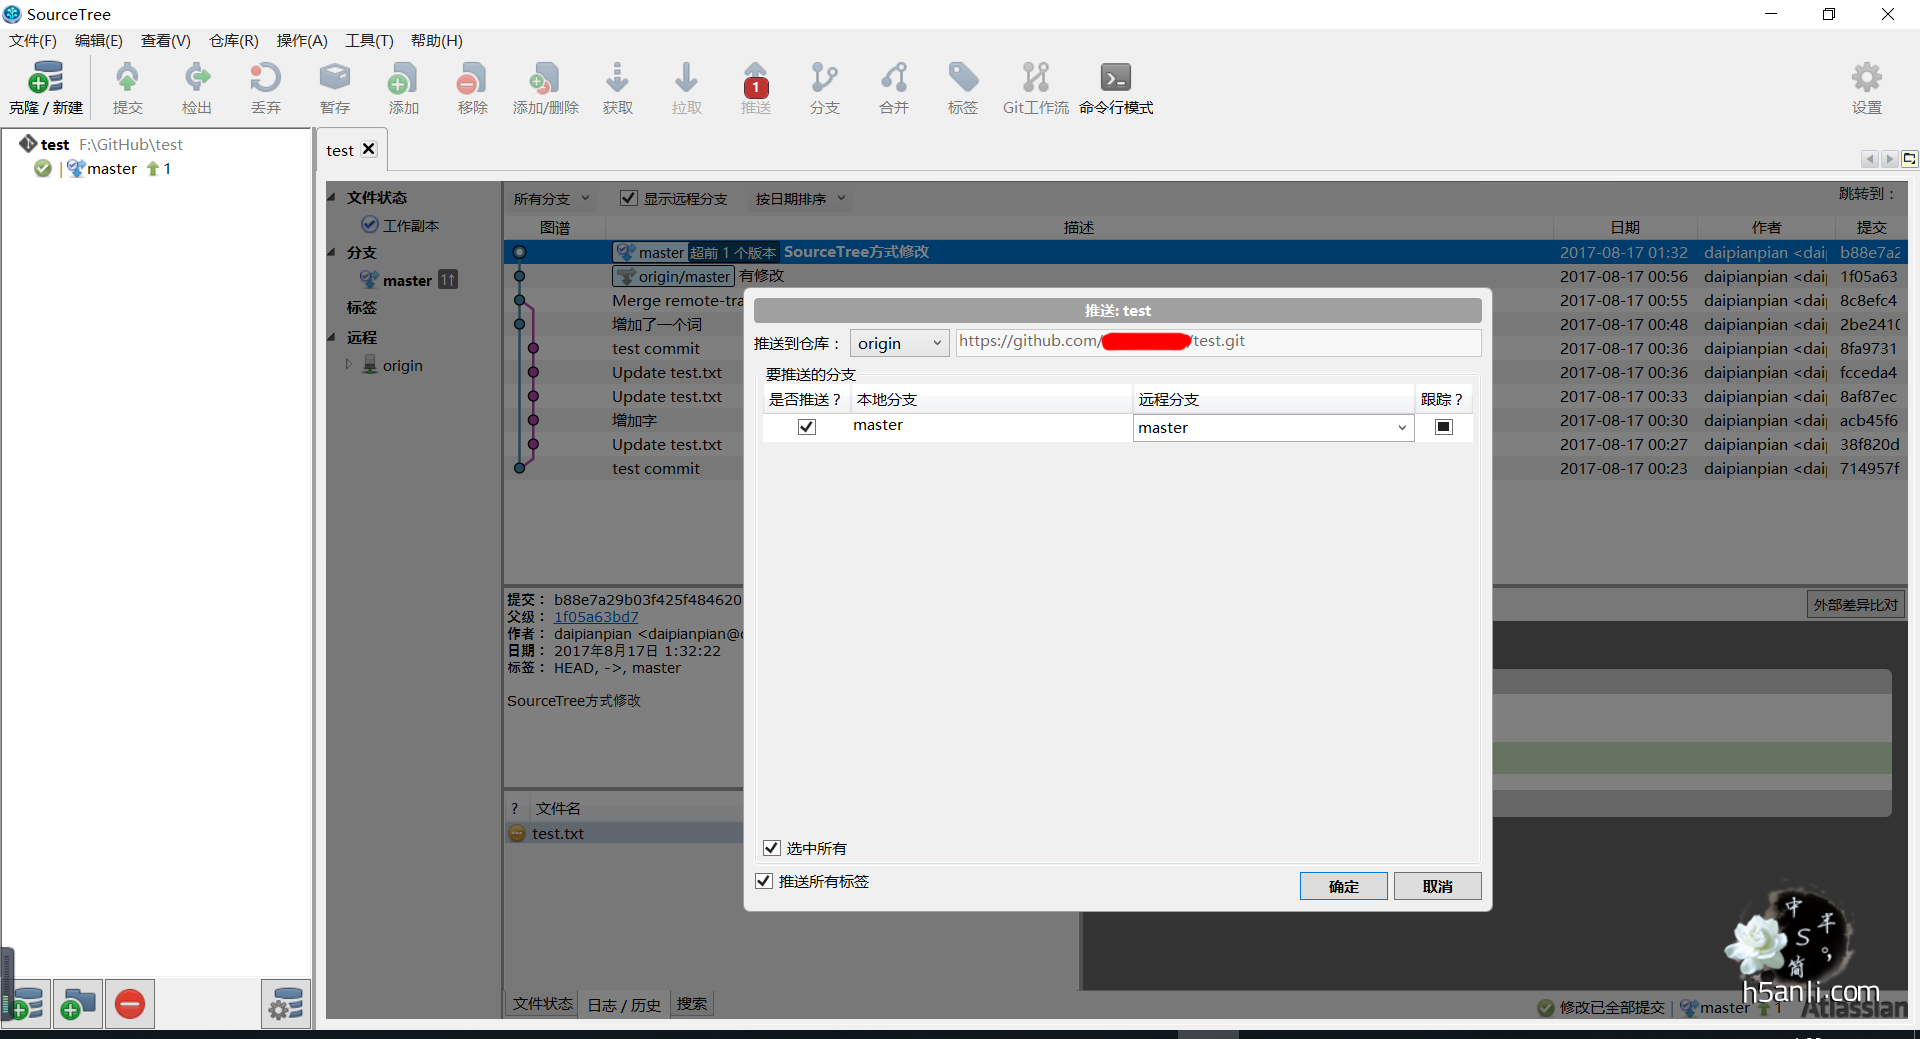Click the repository URL input field
1920x1039 pixels.
1218,342
